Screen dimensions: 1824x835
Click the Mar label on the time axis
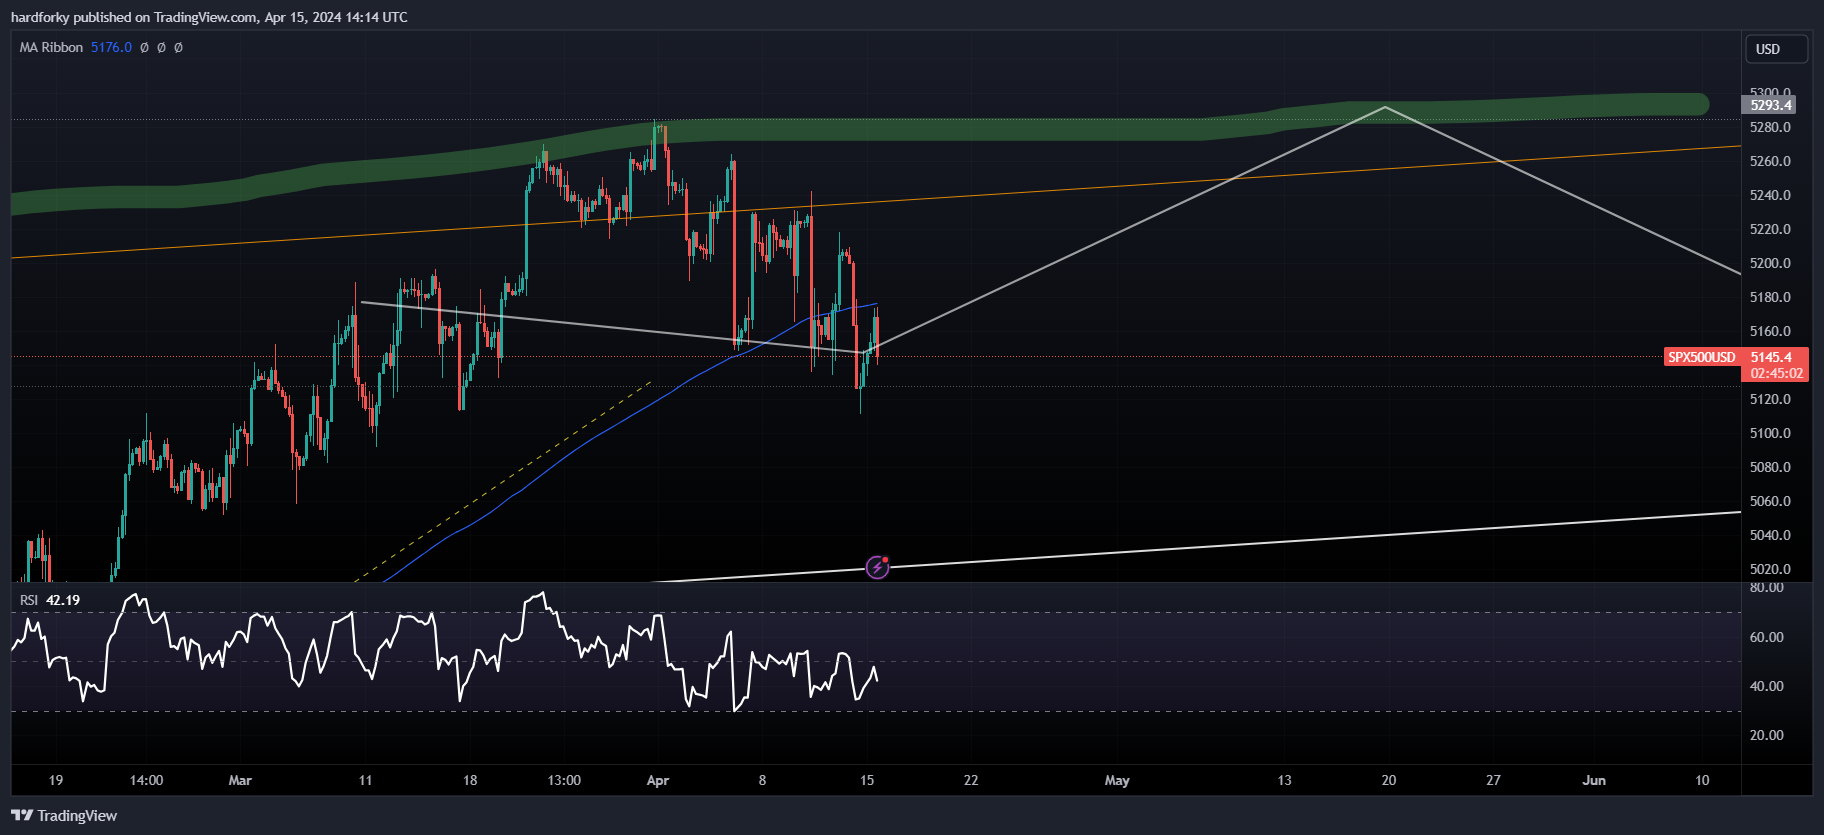click(x=240, y=780)
